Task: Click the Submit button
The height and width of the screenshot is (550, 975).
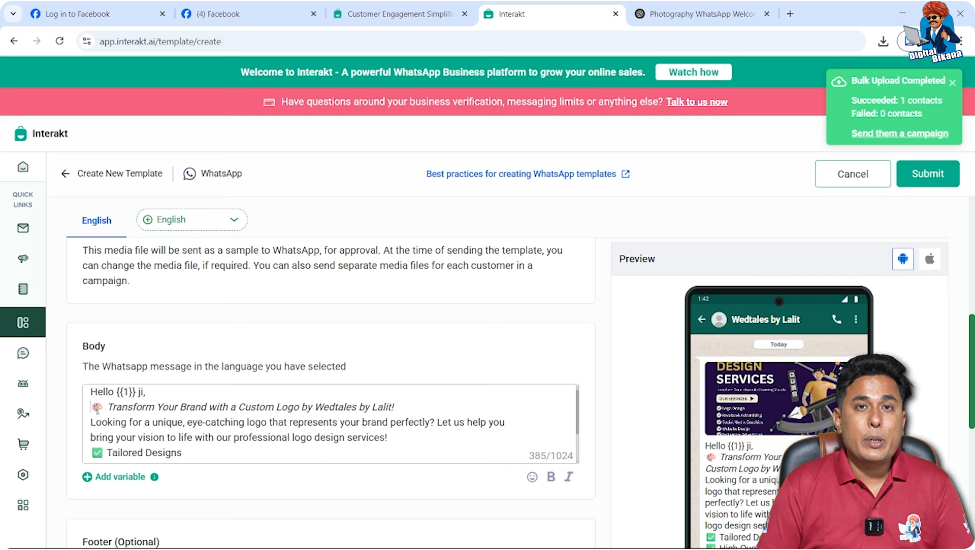Action: pyautogui.click(x=928, y=173)
